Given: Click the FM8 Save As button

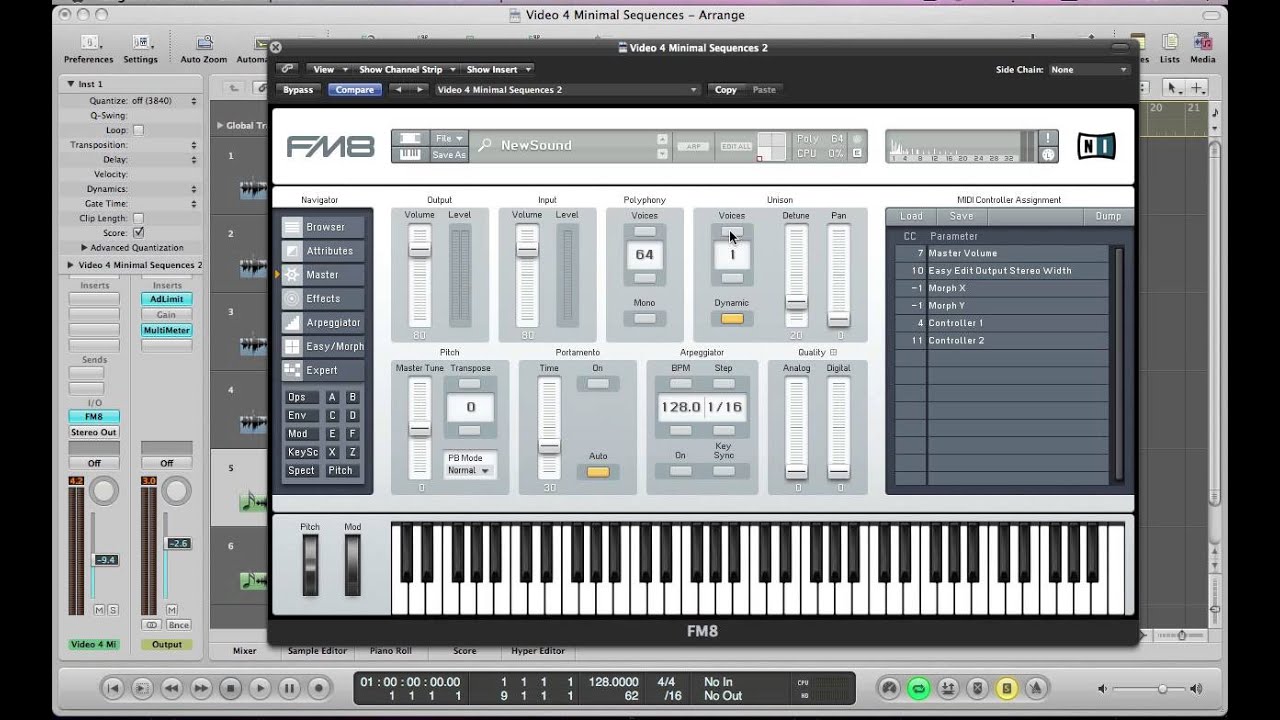Looking at the screenshot, I should (449, 155).
